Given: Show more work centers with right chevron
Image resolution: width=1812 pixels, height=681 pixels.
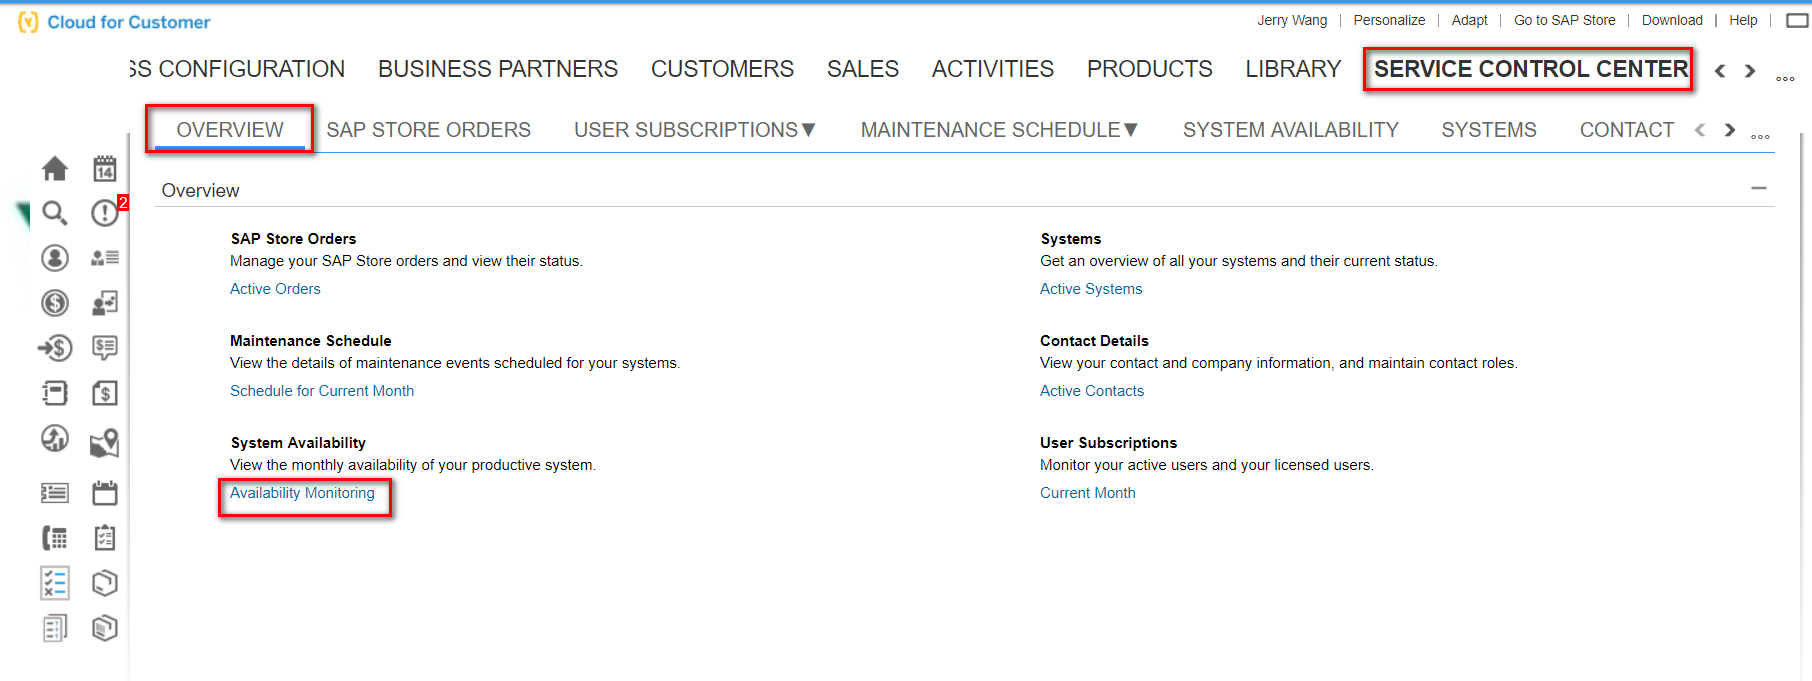Looking at the screenshot, I should coord(1750,71).
